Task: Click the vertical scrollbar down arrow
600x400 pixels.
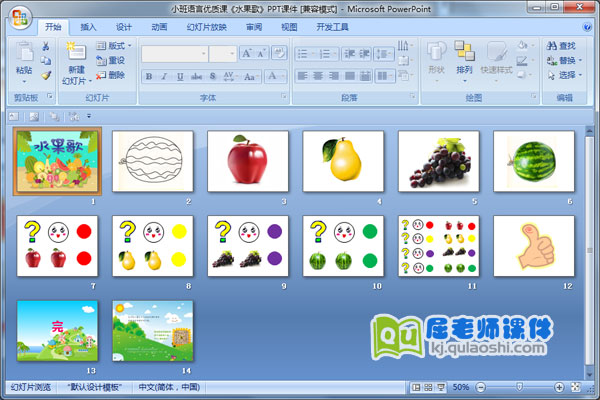Action: (x=590, y=374)
